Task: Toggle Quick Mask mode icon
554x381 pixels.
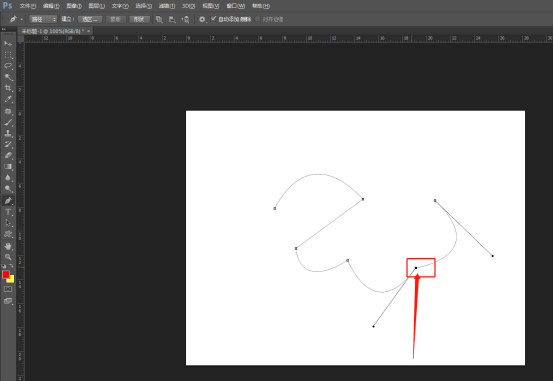Action: (x=8, y=289)
